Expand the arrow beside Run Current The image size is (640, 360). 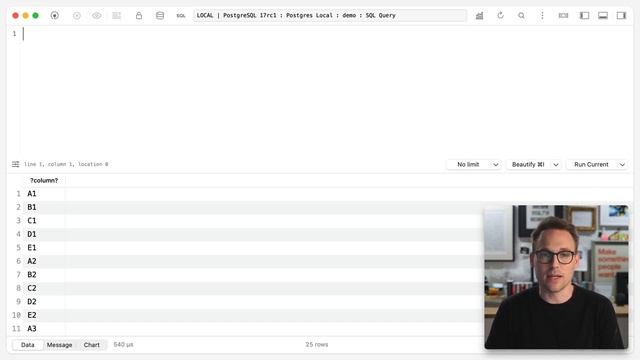[x=622, y=164]
